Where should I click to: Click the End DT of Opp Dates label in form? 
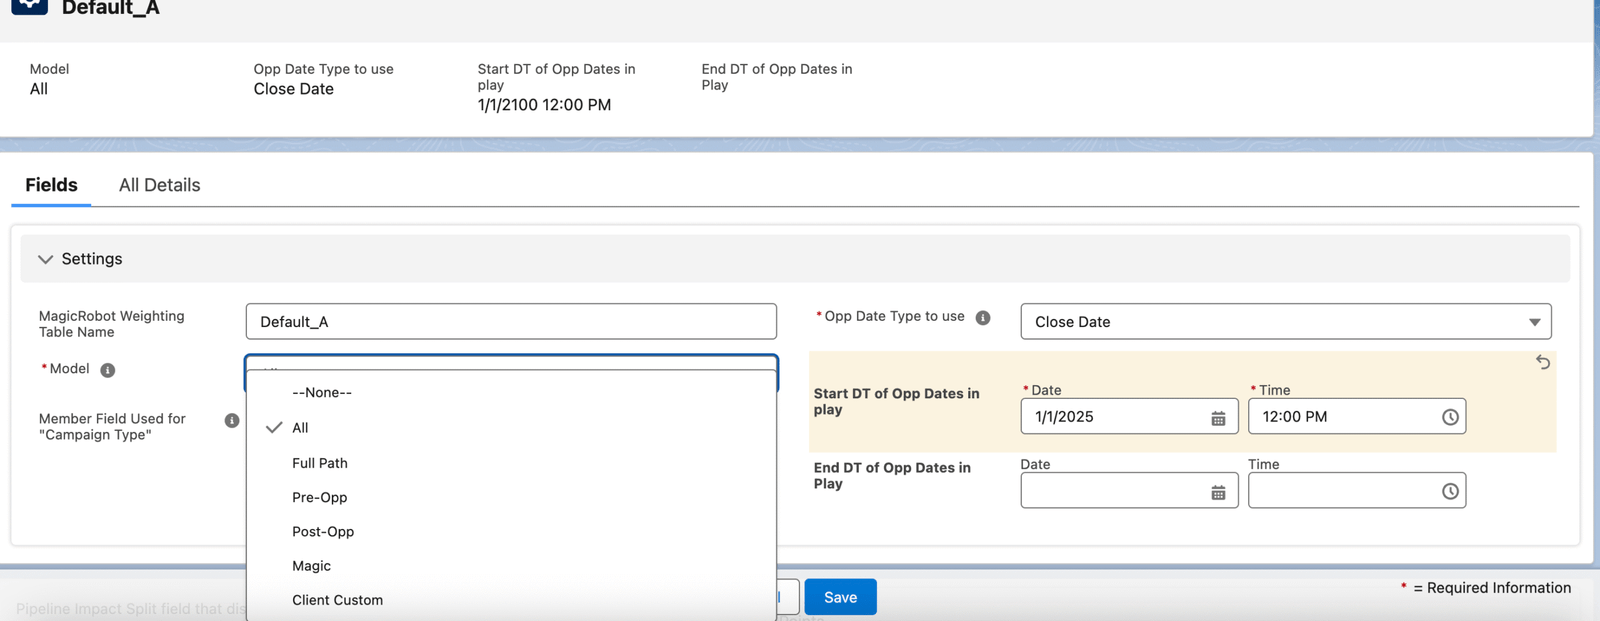(x=892, y=476)
